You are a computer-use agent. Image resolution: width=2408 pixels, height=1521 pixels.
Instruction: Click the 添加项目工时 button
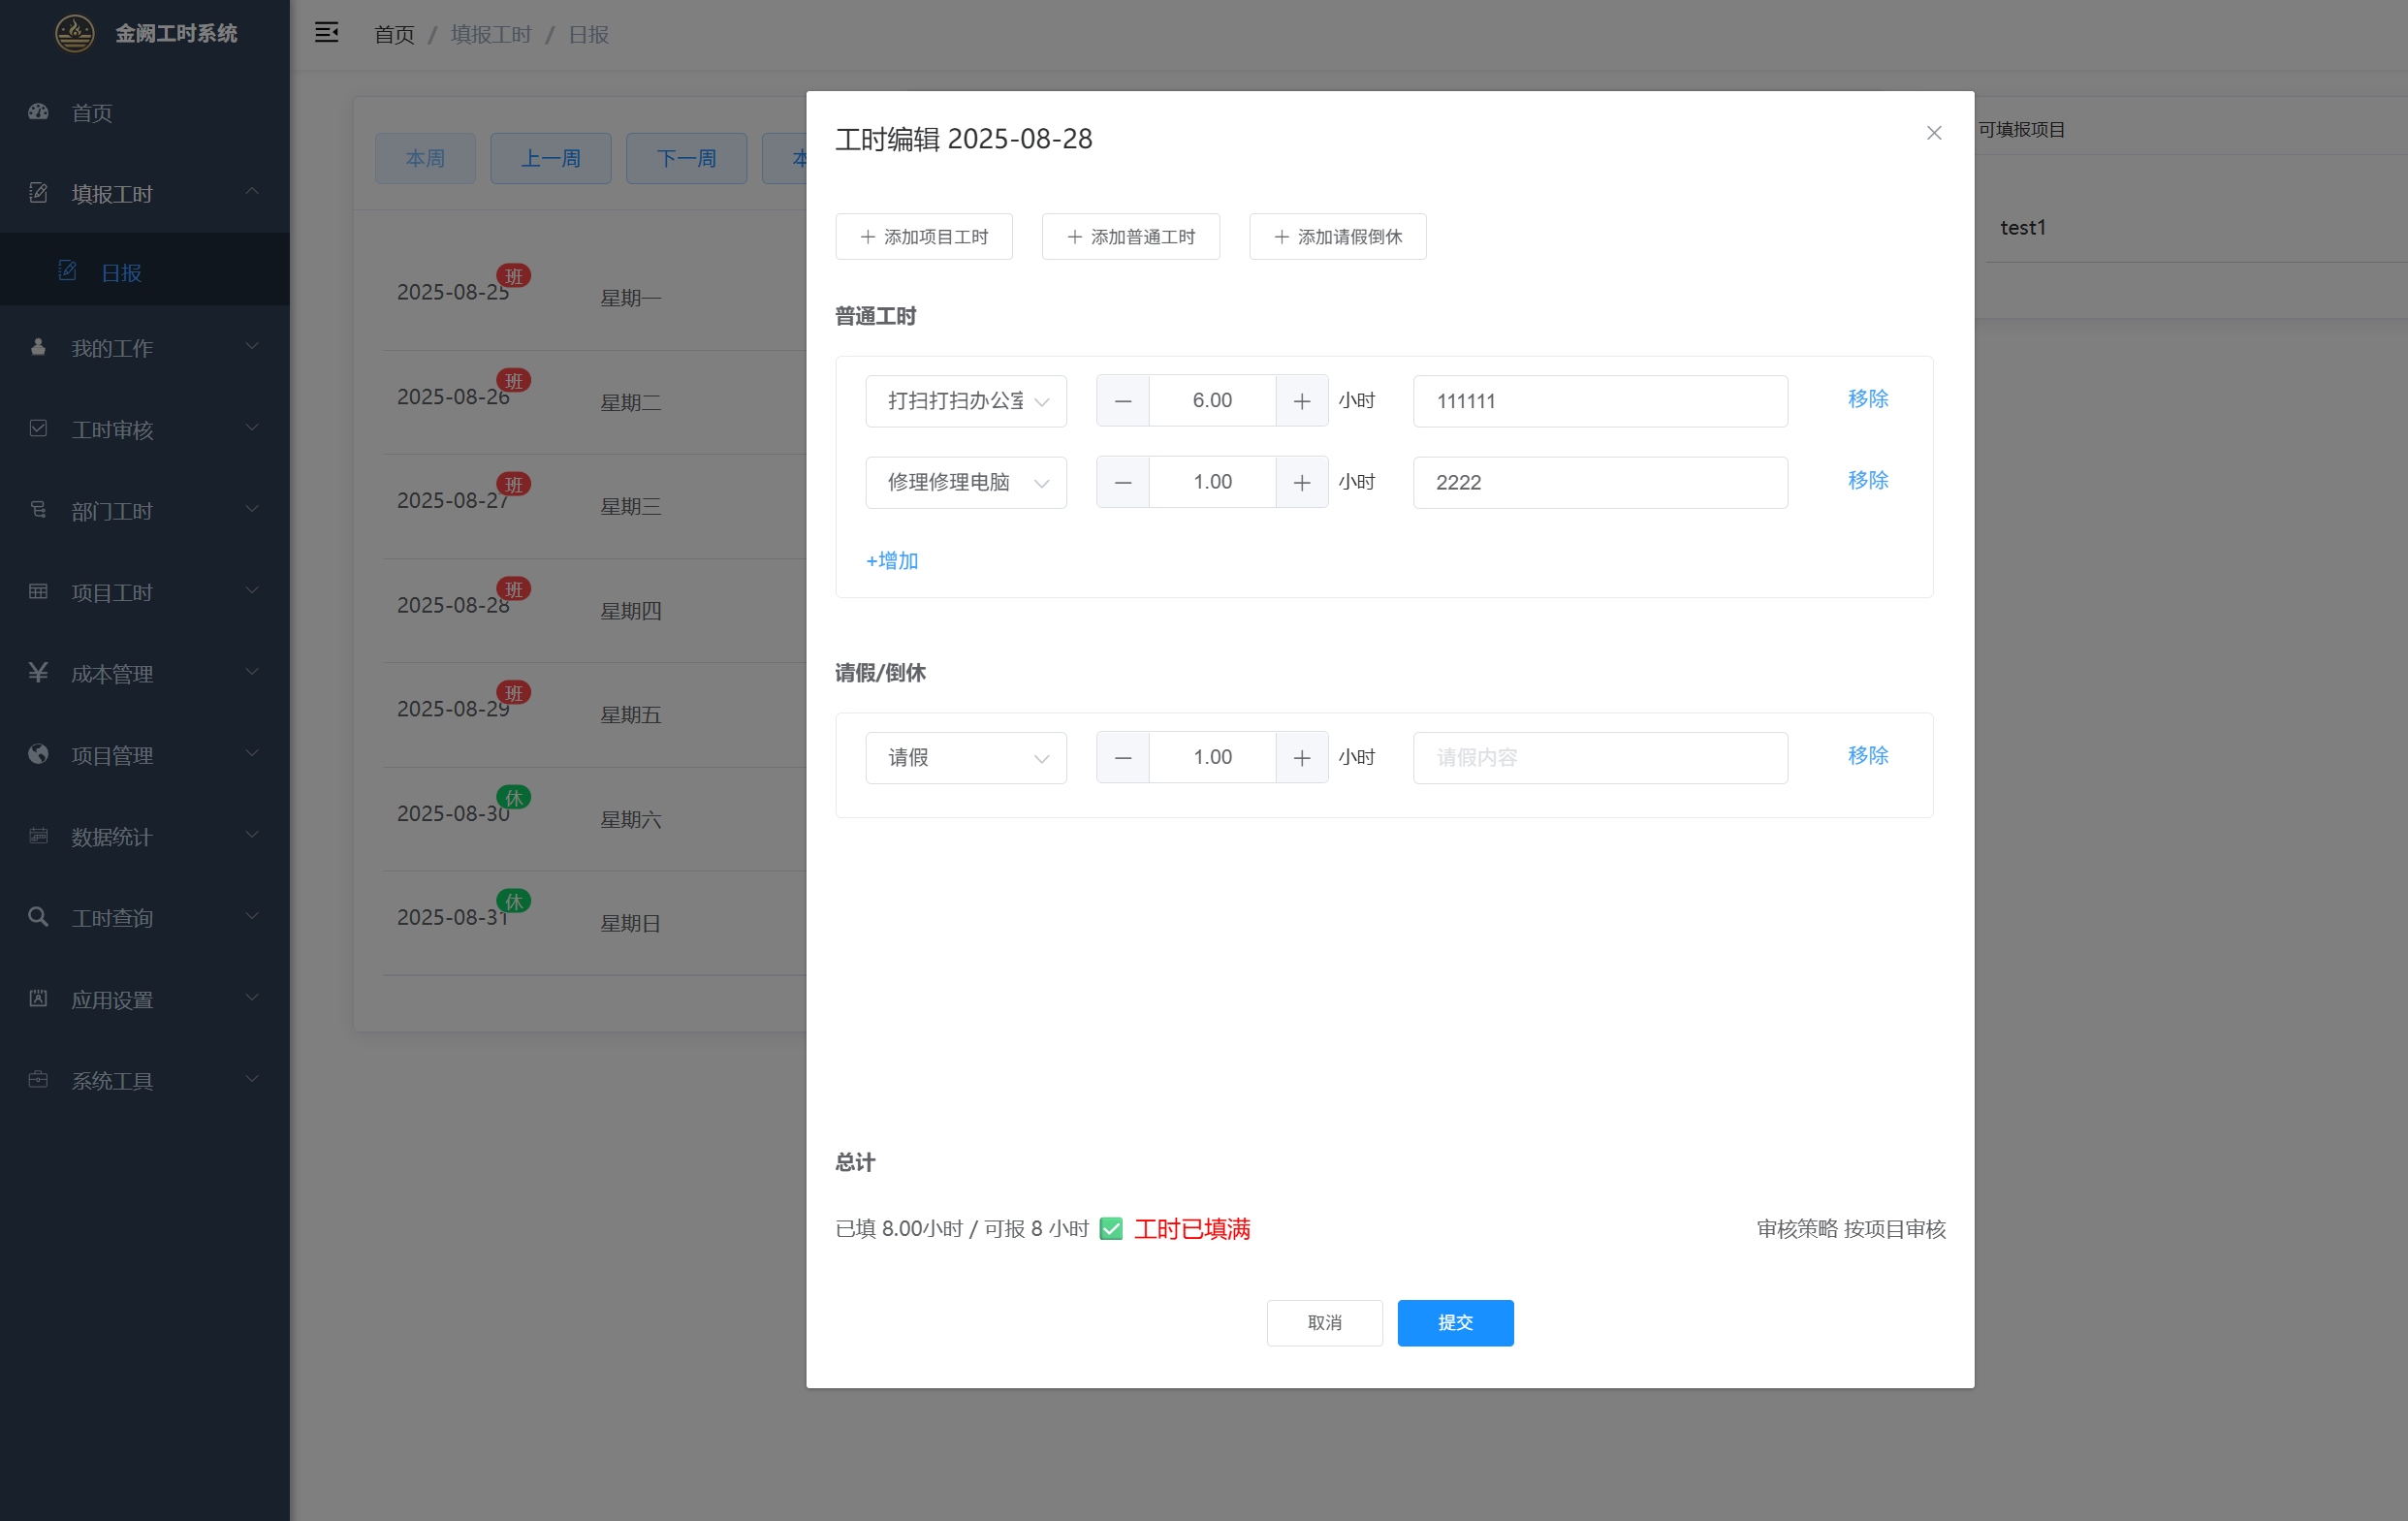coord(923,237)
